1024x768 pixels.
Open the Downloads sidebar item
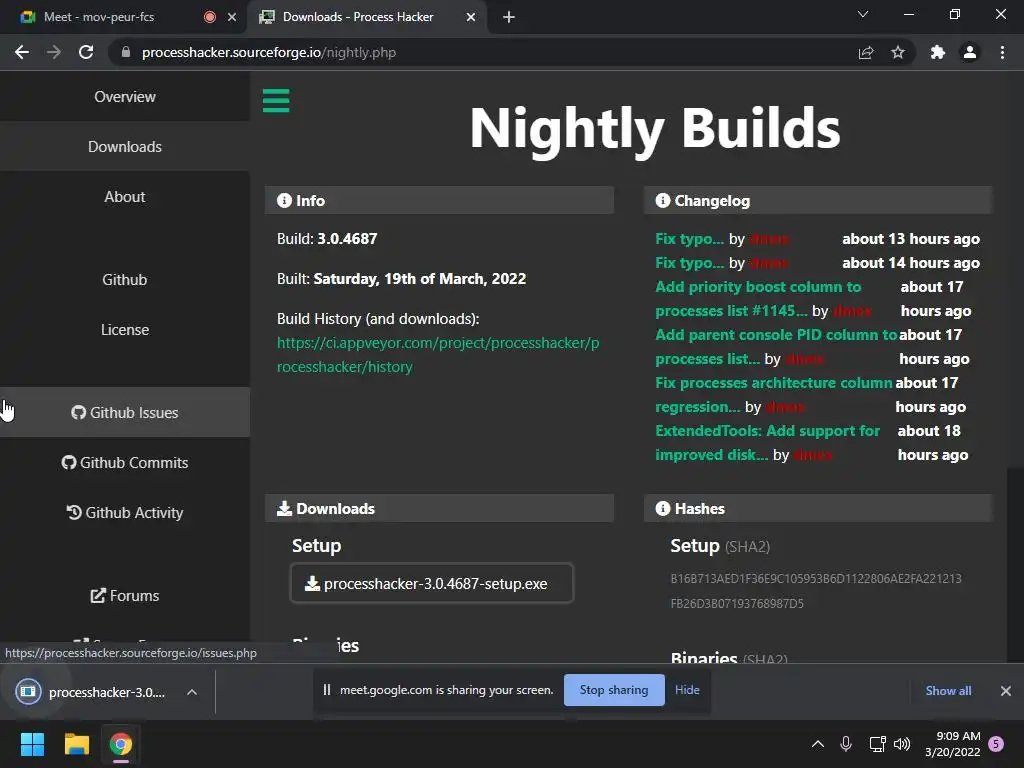125,147
